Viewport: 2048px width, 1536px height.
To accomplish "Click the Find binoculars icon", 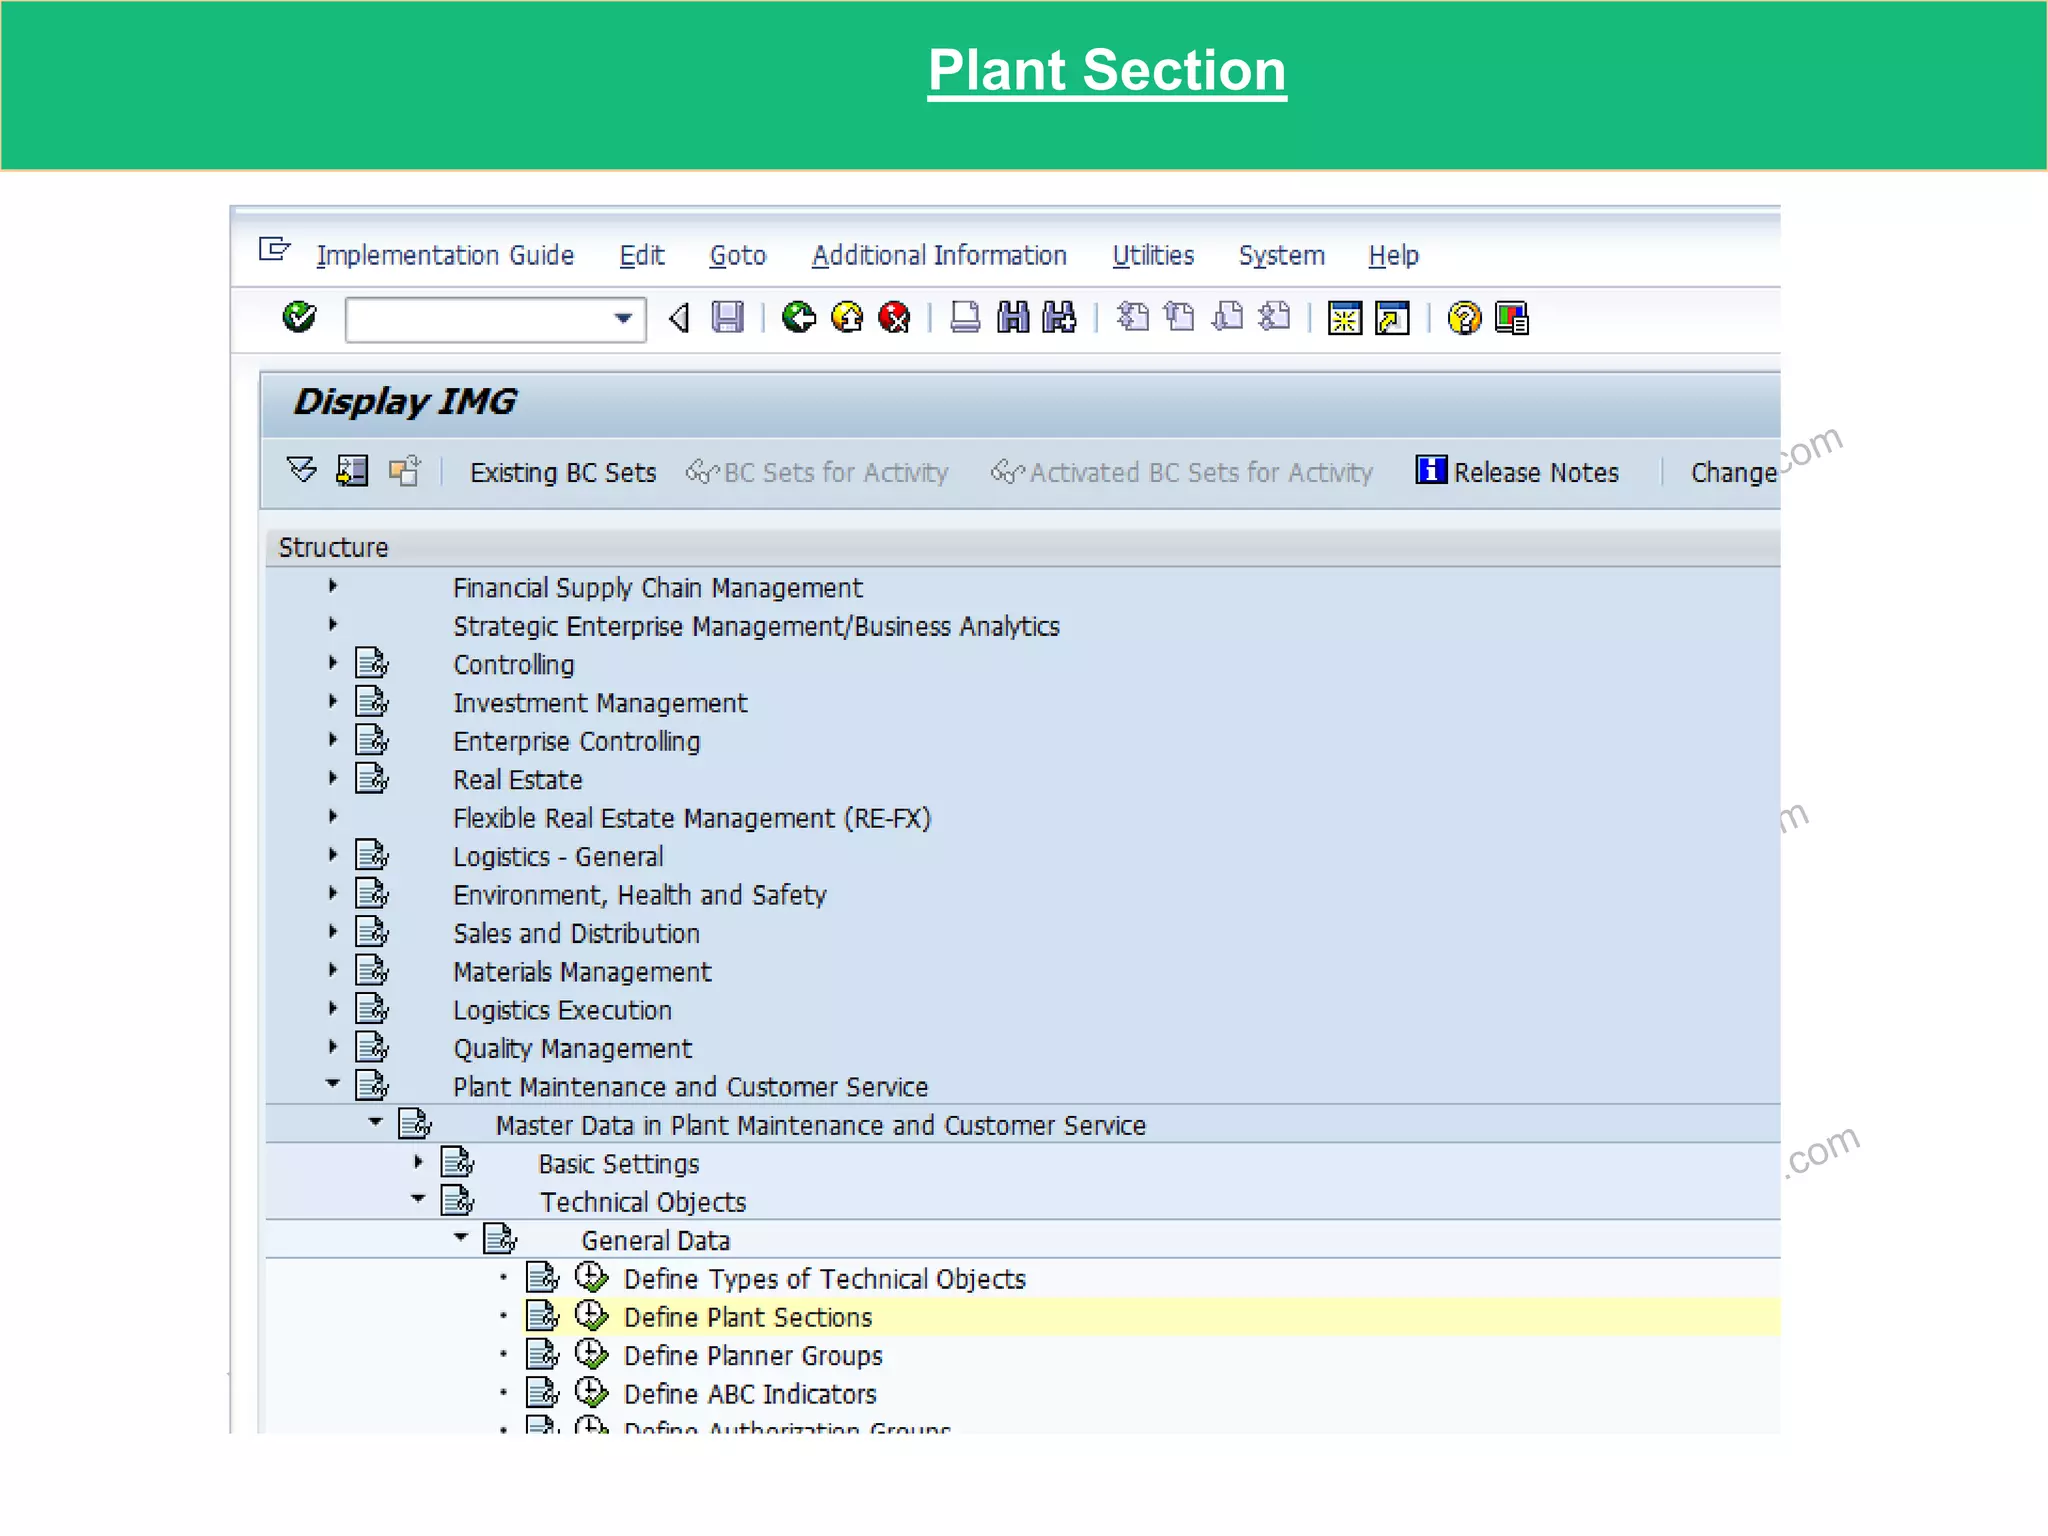I will (x=1013, y=318).
